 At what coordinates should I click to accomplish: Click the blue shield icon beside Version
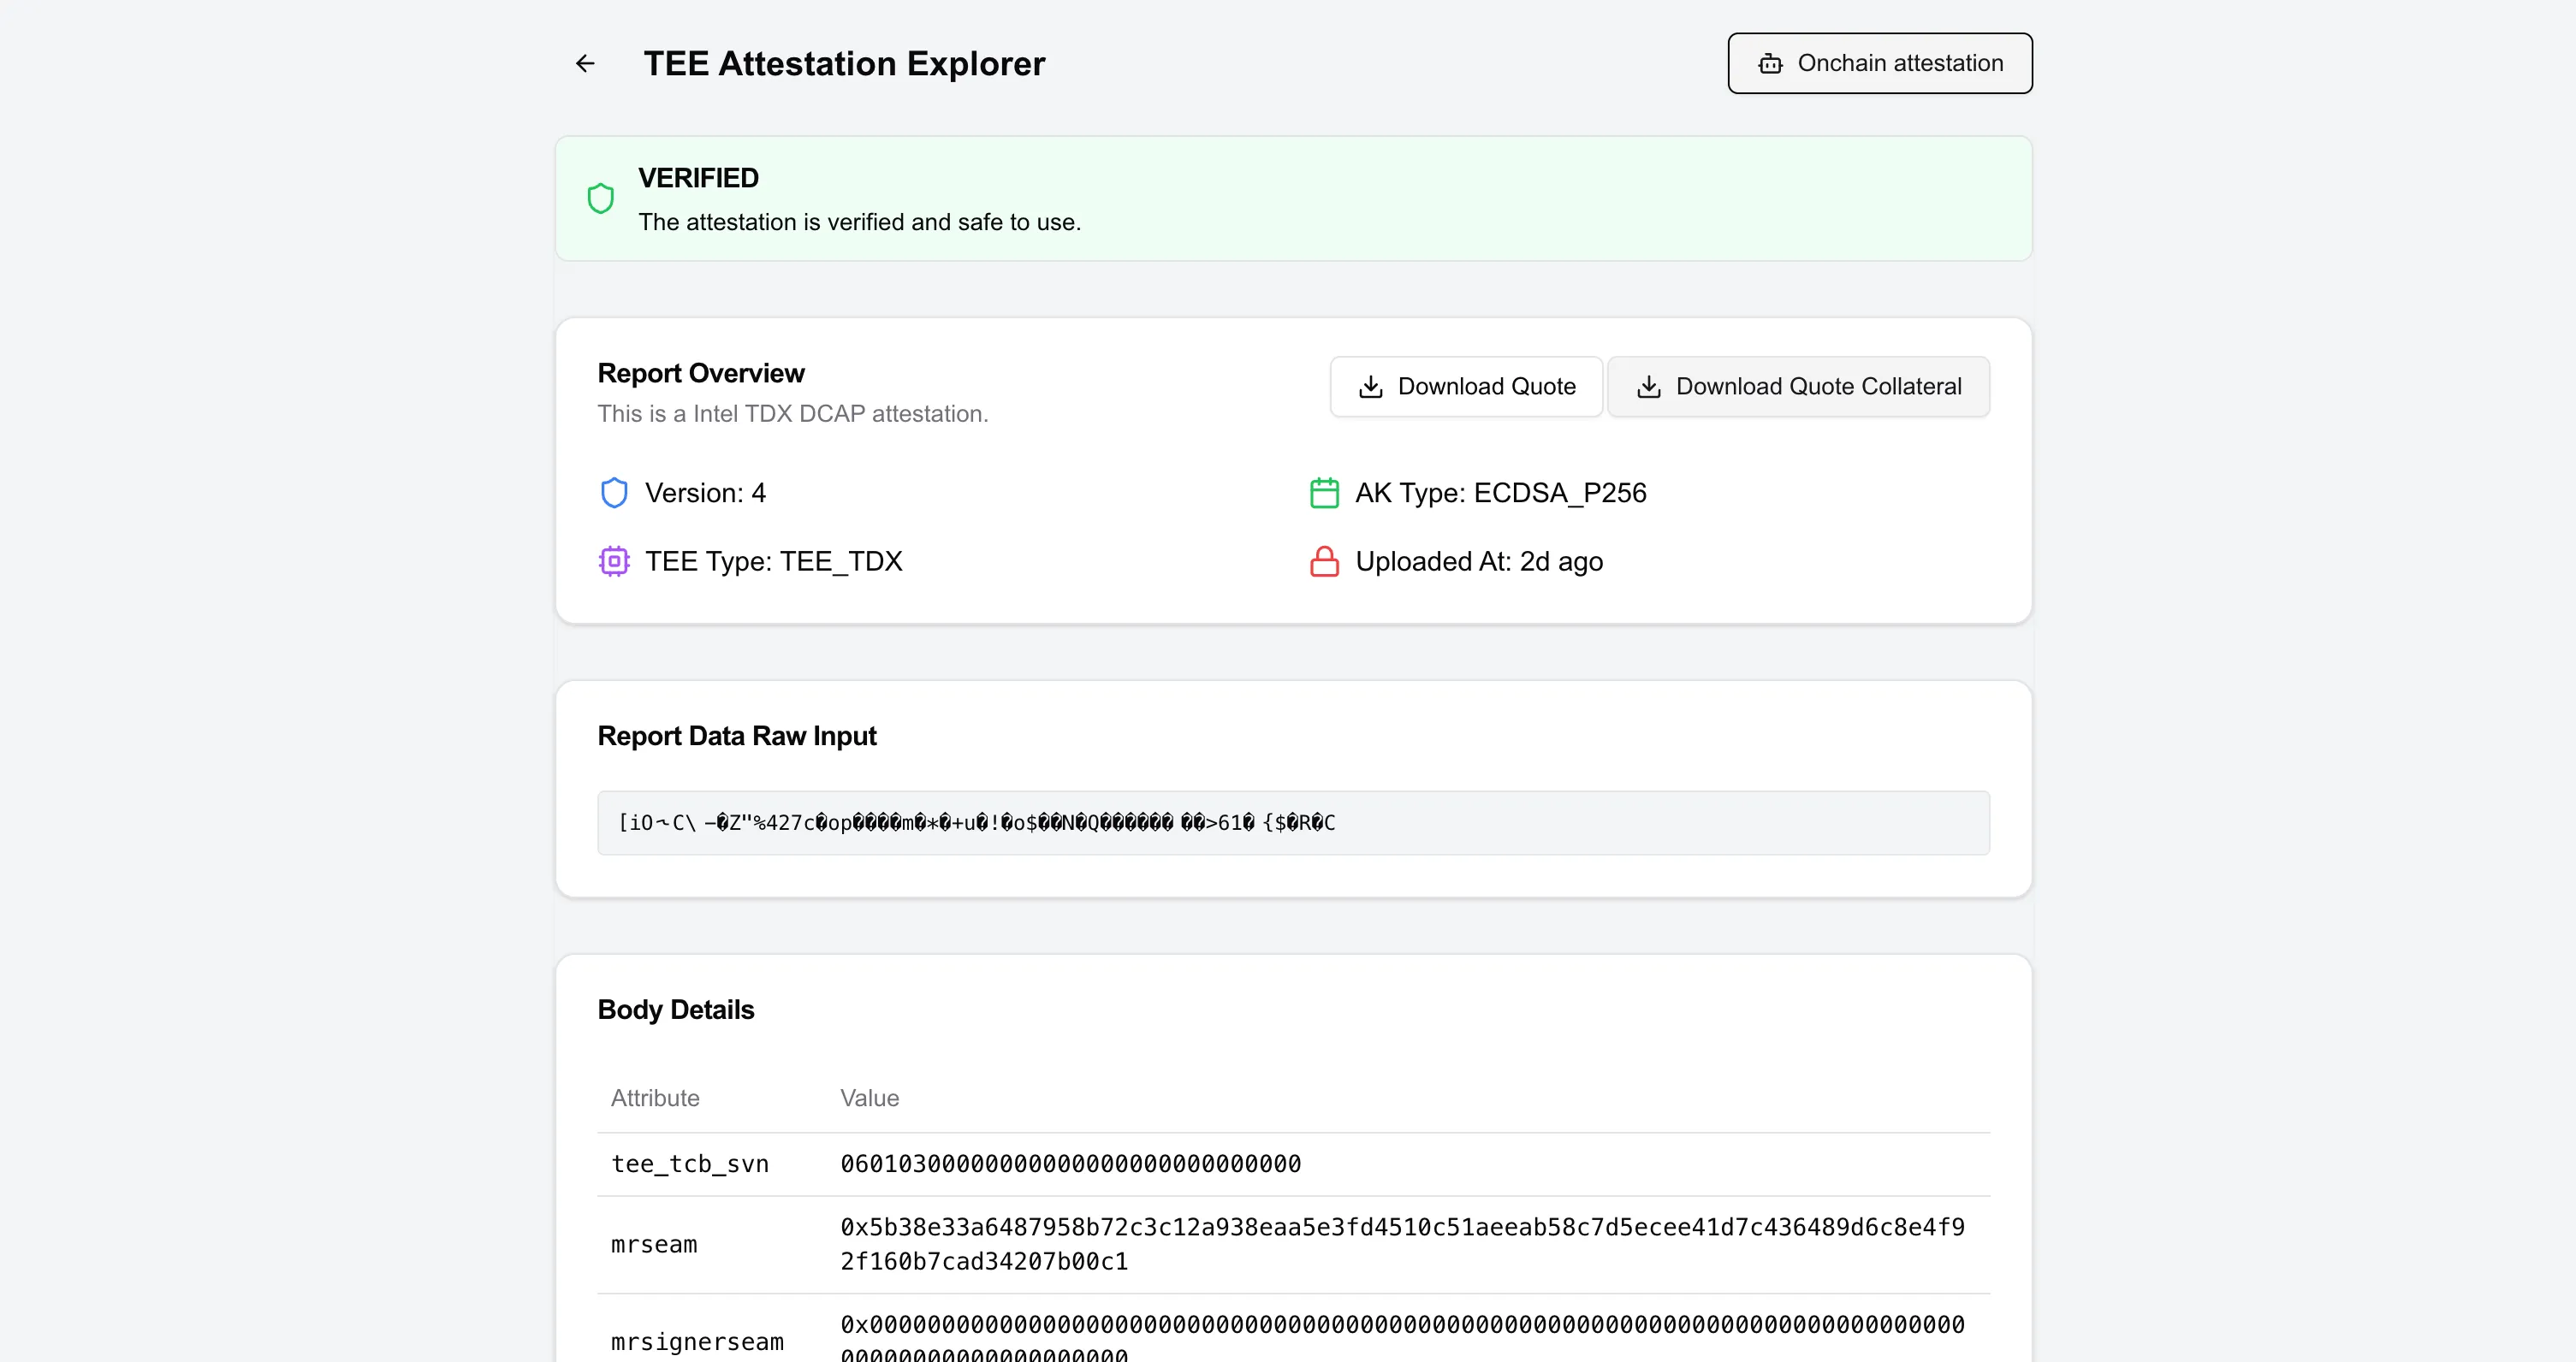coord(614,493)
